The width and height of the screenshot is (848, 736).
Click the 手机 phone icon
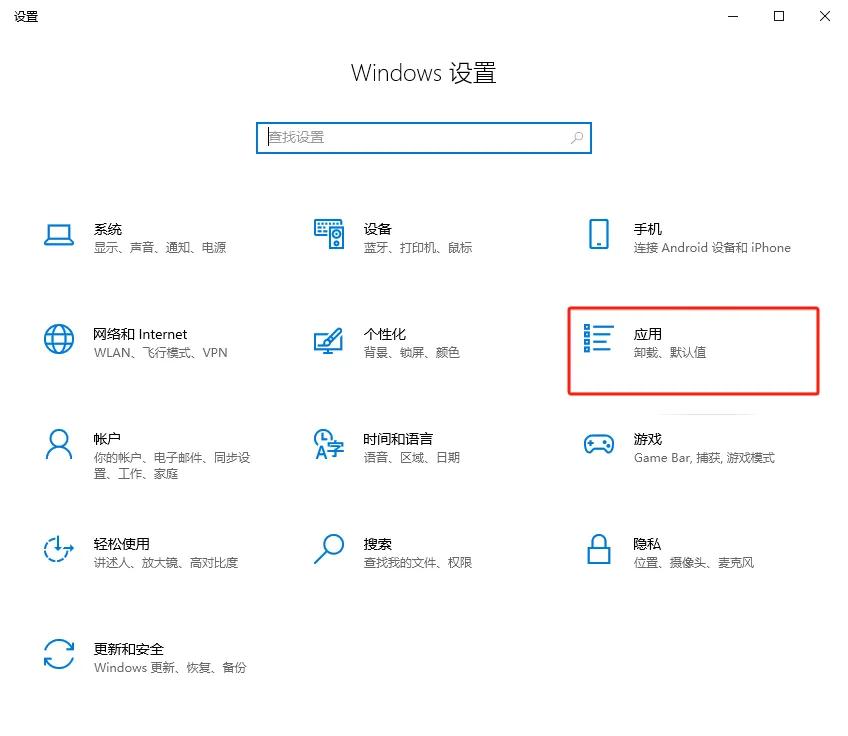point(599,234)
